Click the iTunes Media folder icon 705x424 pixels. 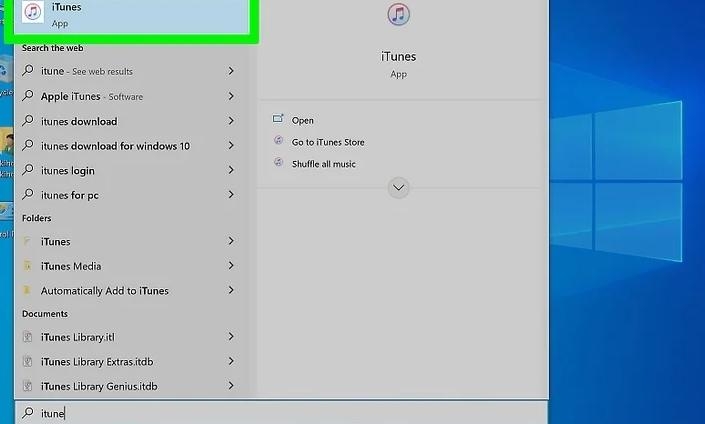coord(28,266)
